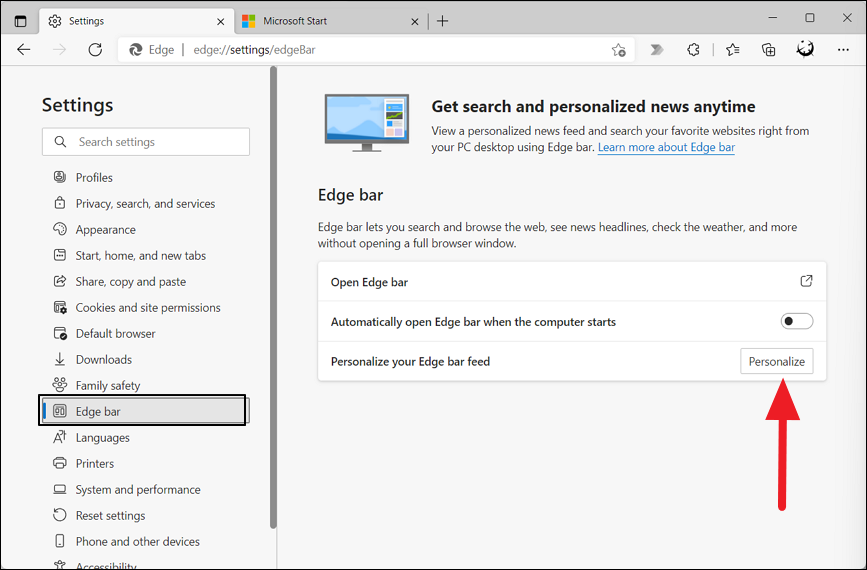867x570 pixels.
Task: Open Cookies and site permissions settings
Action: point(147,307)
